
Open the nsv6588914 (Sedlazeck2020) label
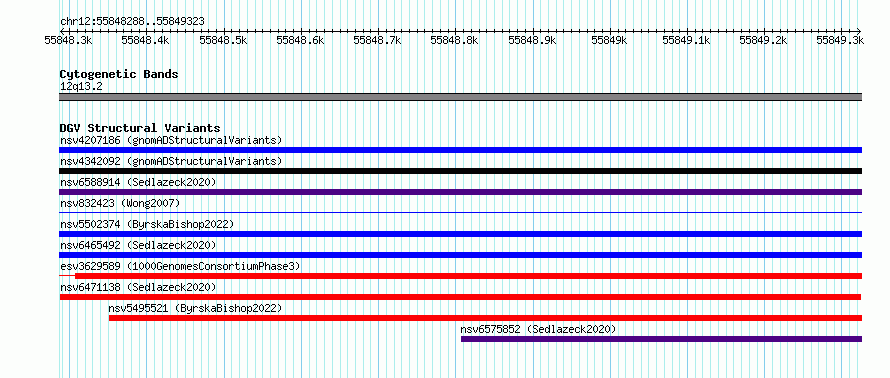click(138, 182)
